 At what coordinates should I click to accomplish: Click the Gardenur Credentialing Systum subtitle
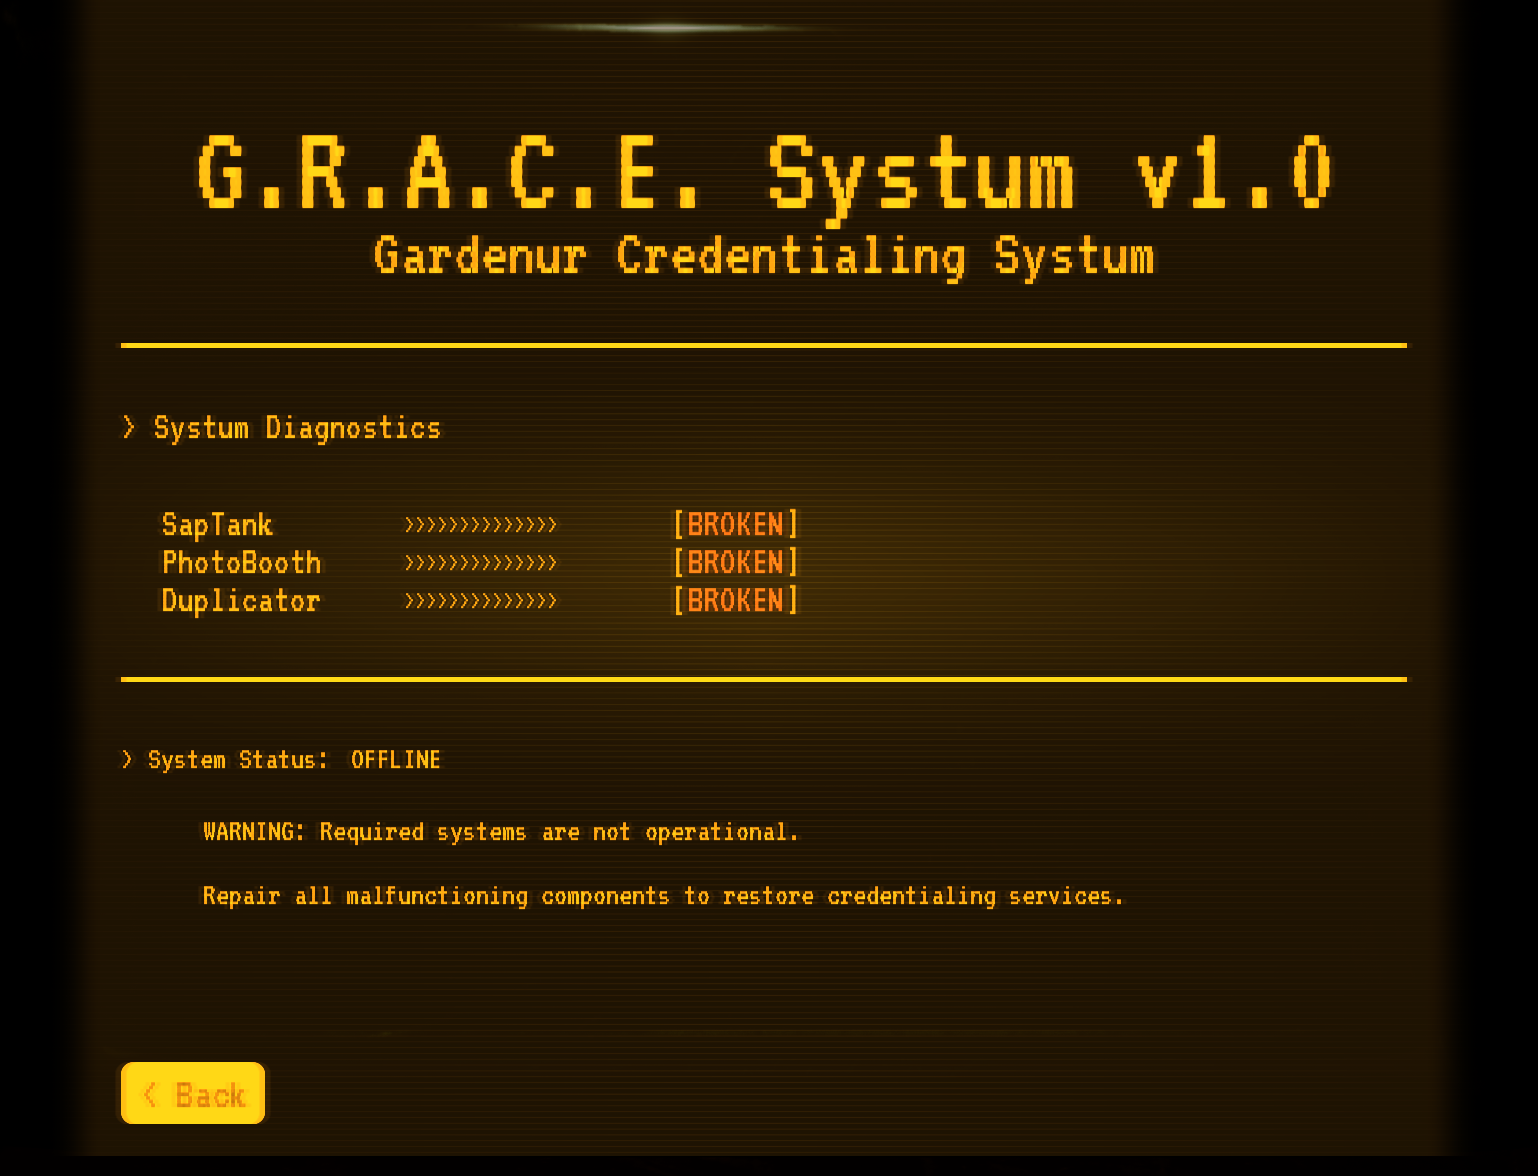pos(765,257)
